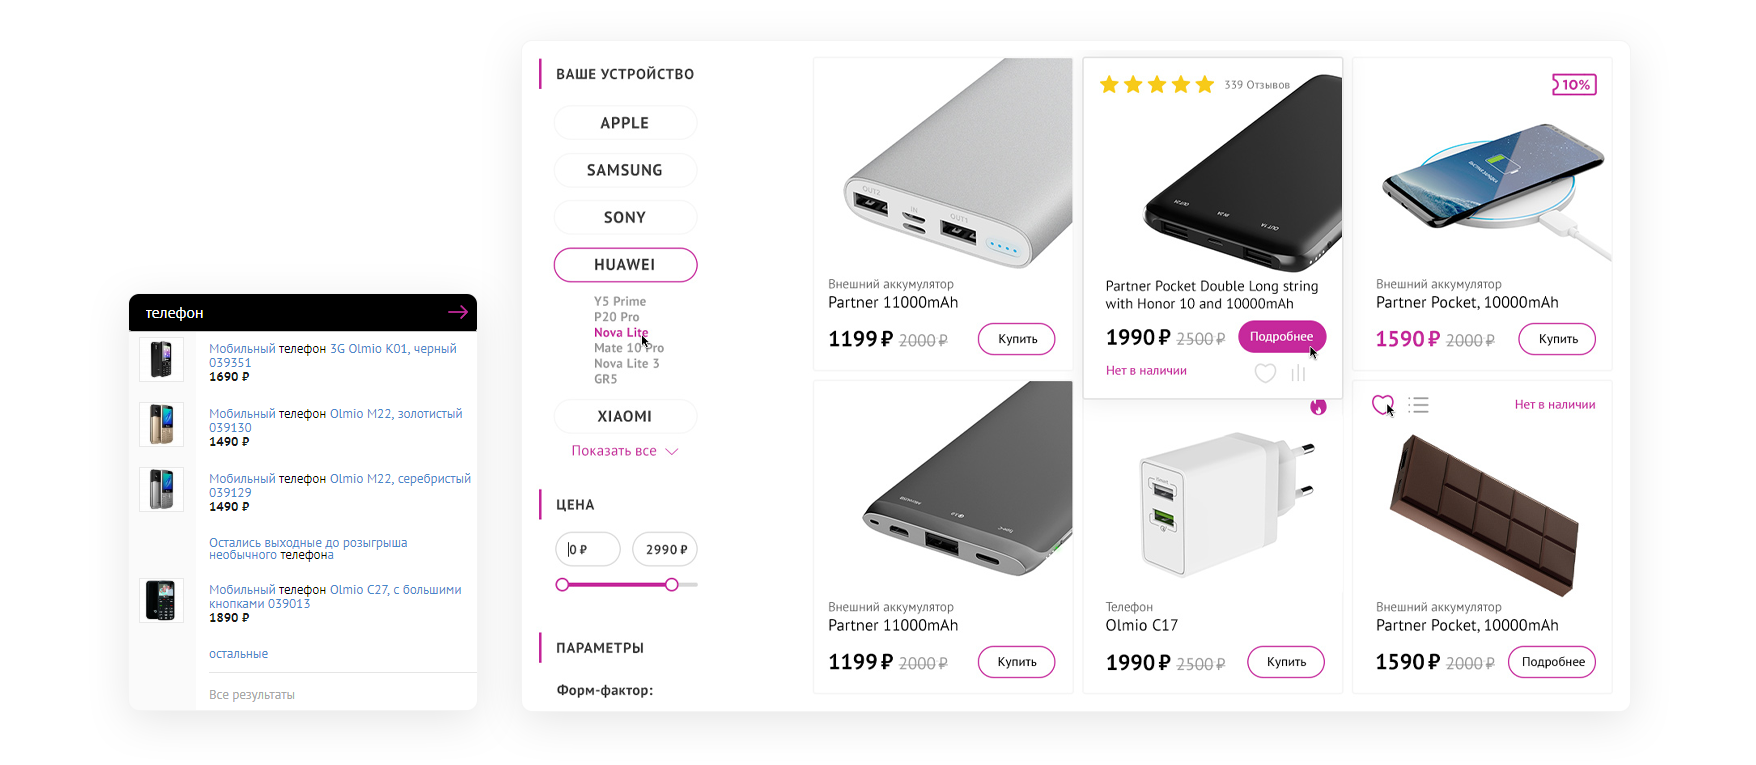Select the SONY device filter
The width and height of the screenshot is (1756, 765).
point(625,217)
